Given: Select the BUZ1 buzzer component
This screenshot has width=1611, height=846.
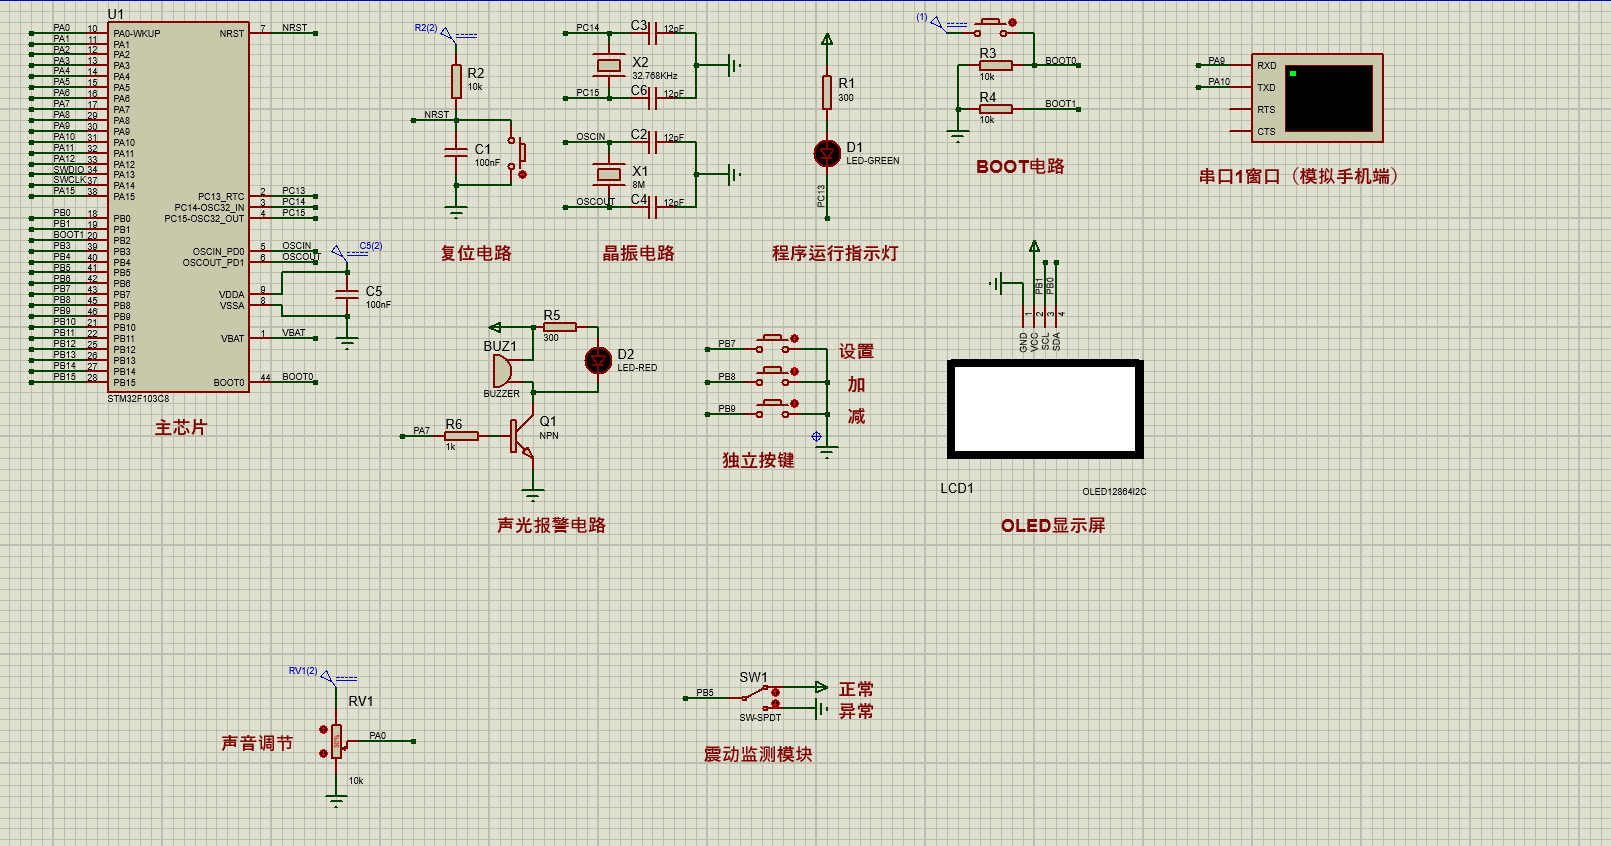Looking at the screenshot, I should pos(501,370).
